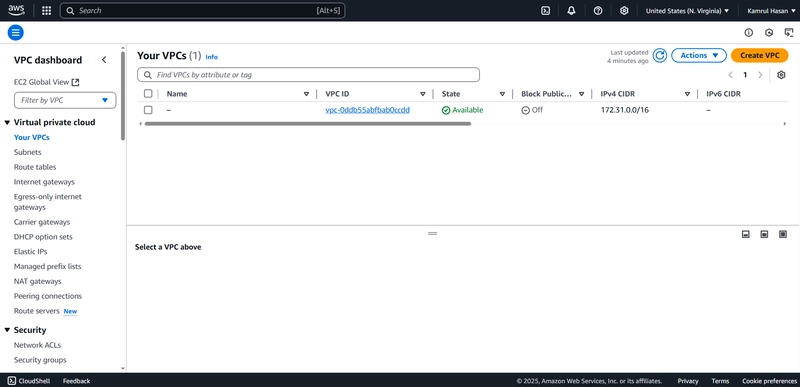800x387 pixels.
Task: Sort by State column arrow
Action: coord(502,94)
